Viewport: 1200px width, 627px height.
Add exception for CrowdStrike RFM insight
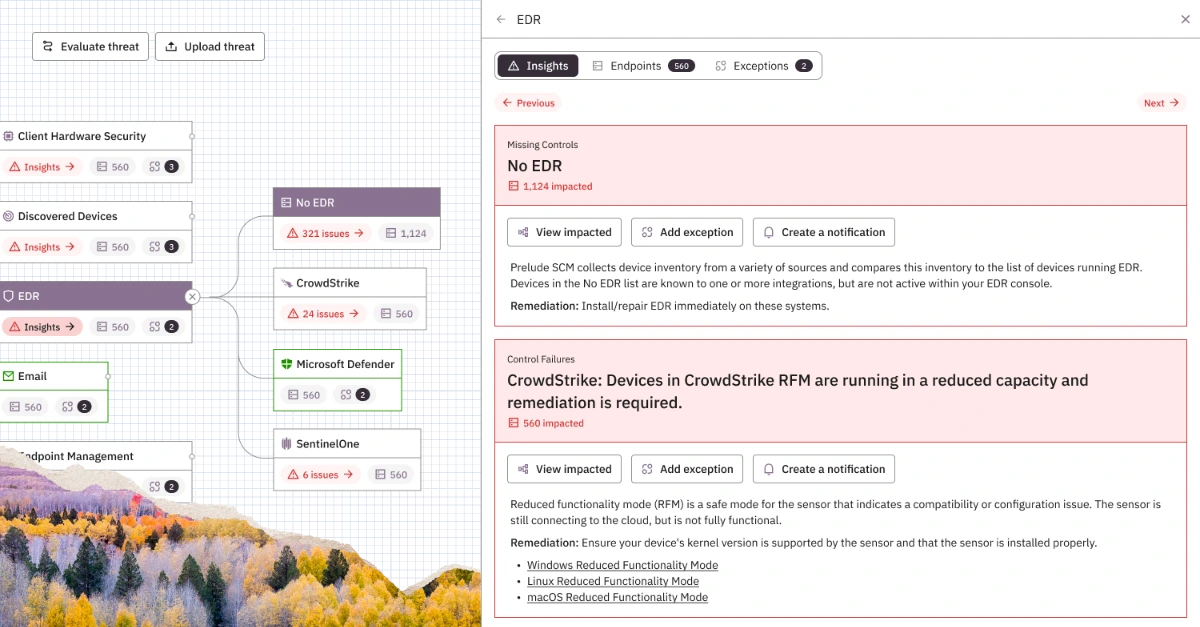point(687,469)
